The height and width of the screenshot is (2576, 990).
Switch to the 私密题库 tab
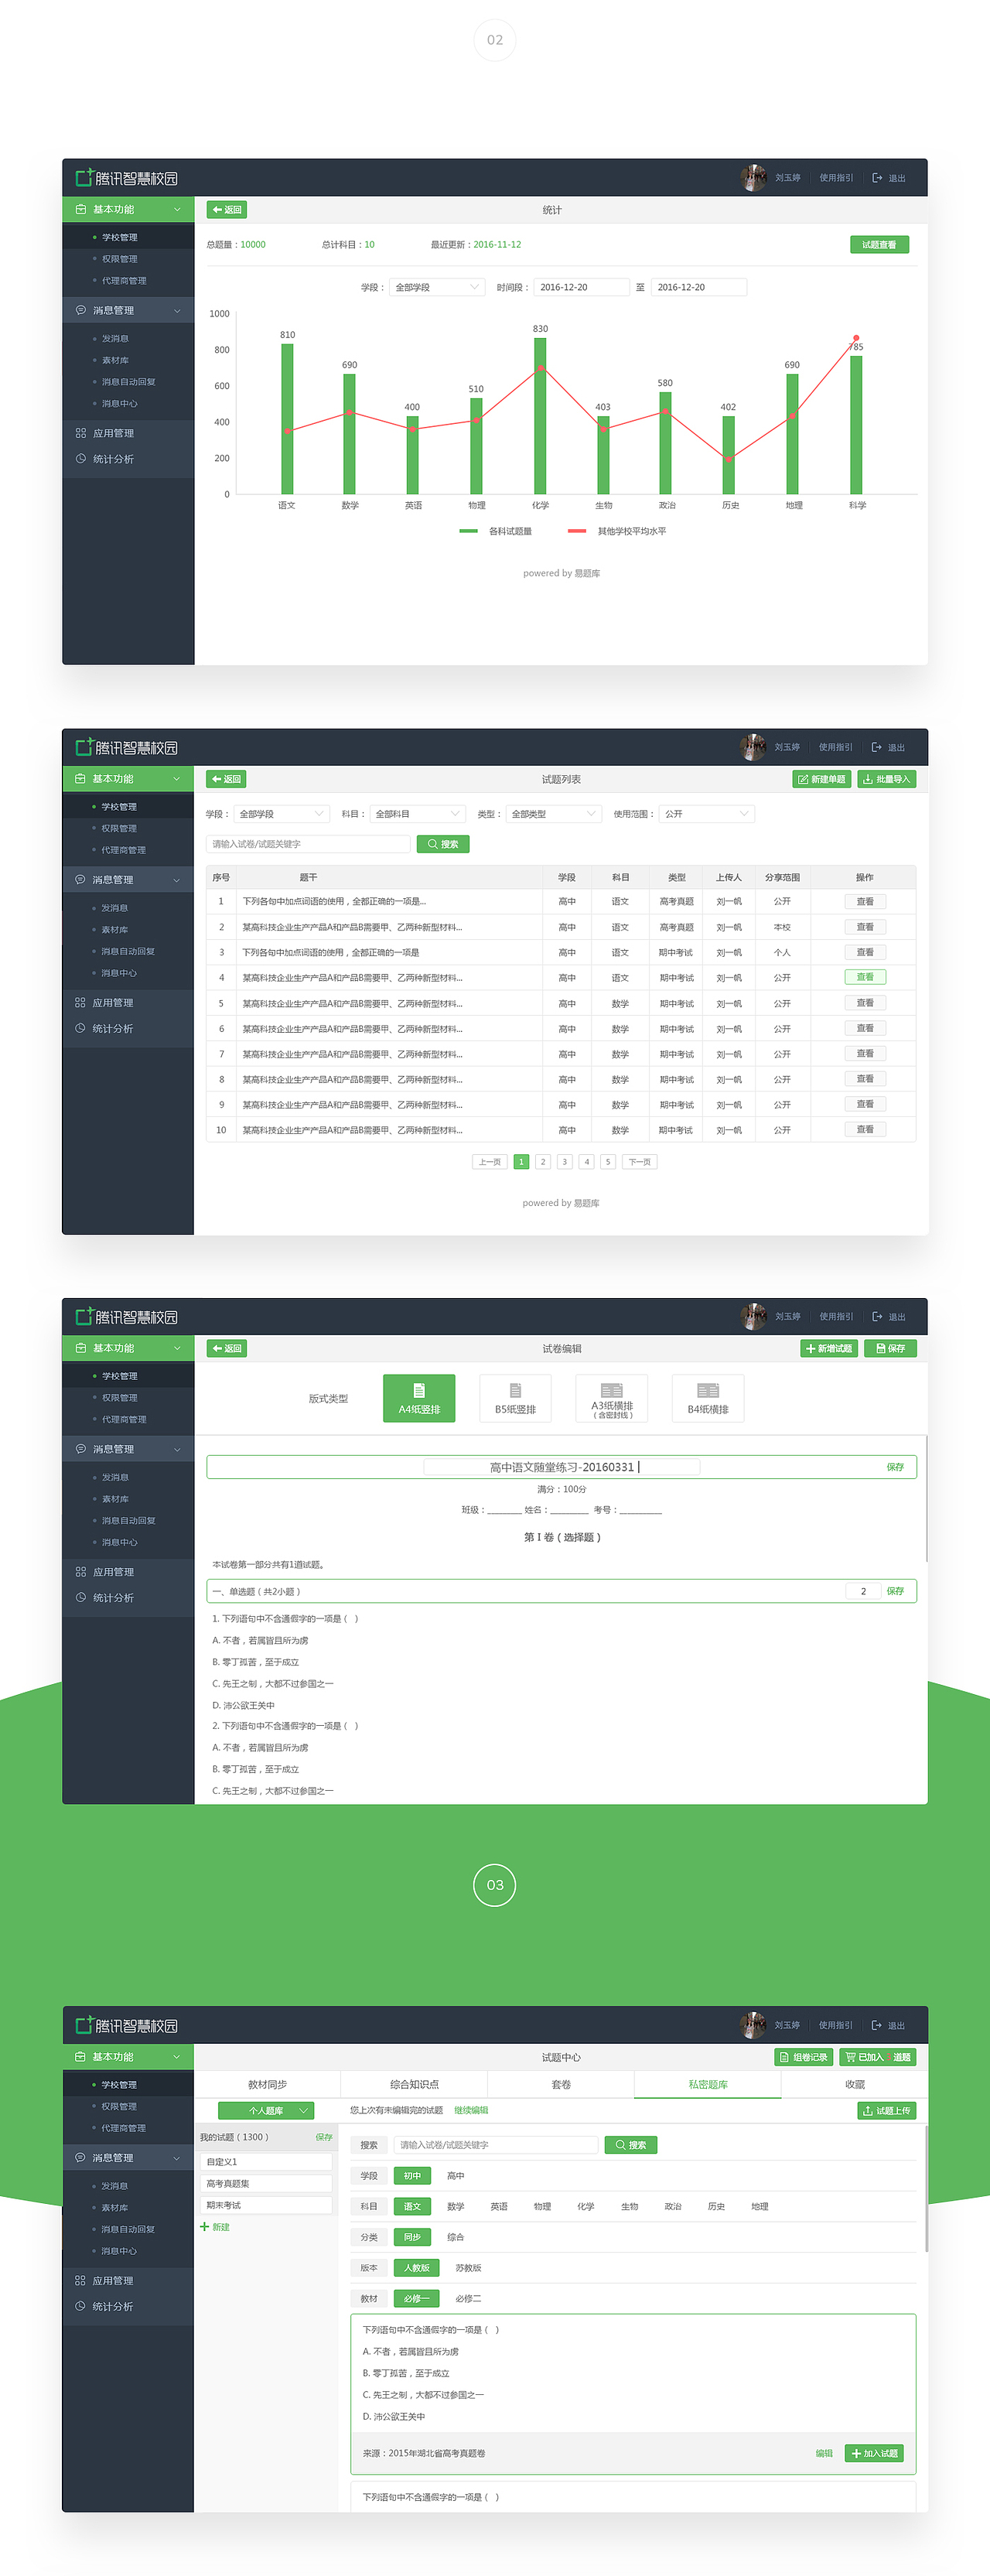708,2084
